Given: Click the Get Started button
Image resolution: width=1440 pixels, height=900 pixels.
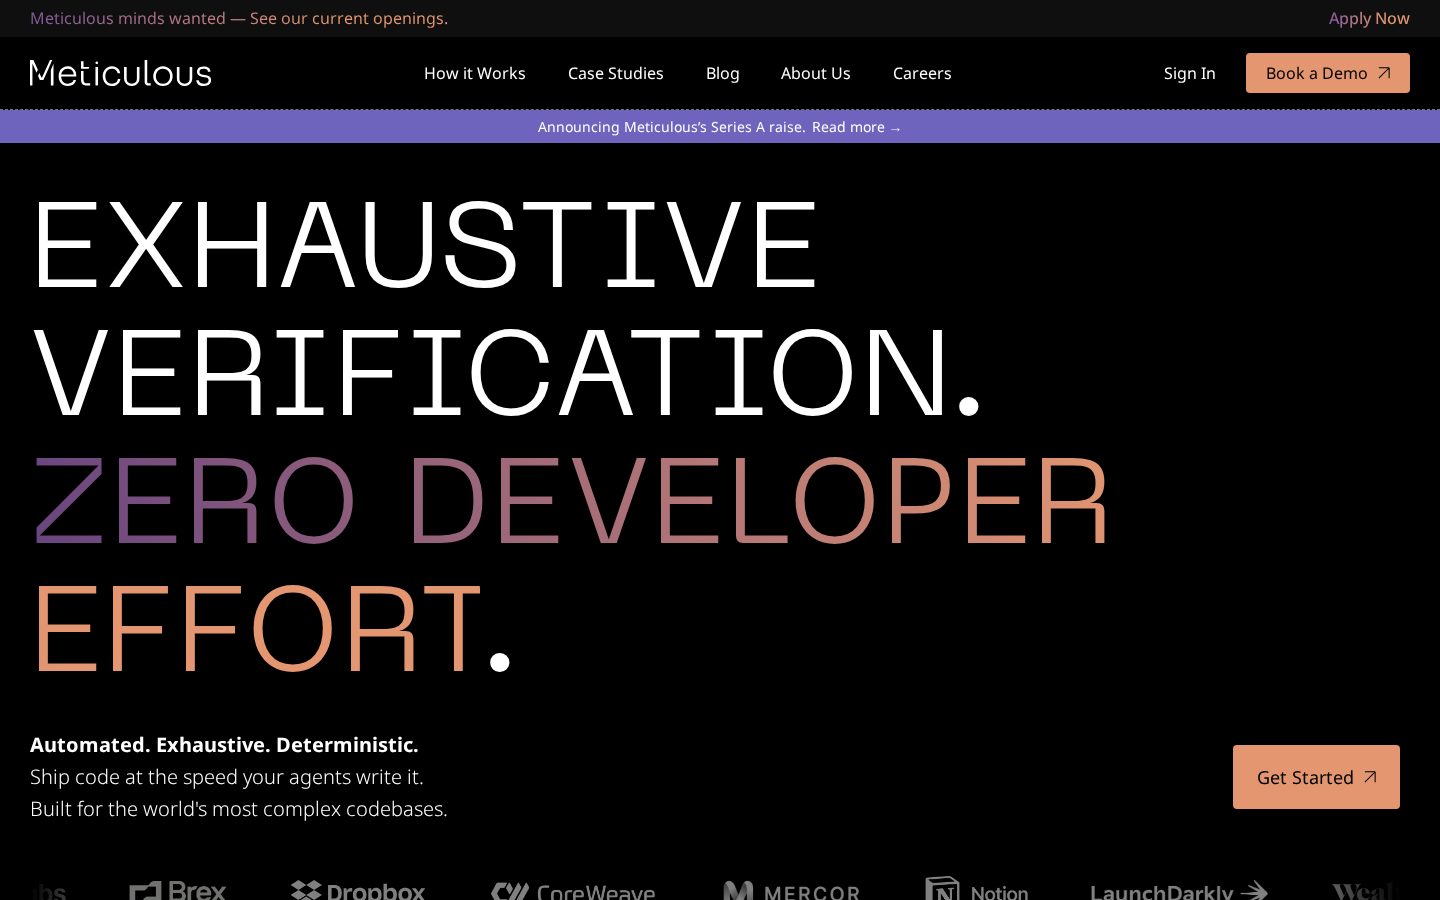Looking at the screenshot, I should pos(1316,777).
